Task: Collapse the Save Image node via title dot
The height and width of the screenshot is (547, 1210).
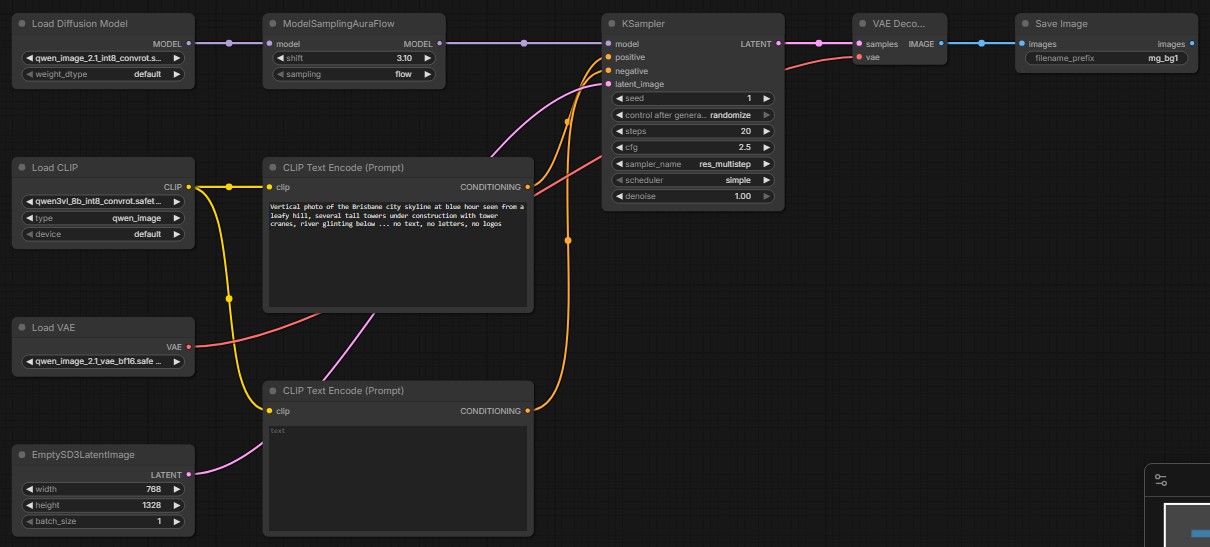Action: (1025, 24)
